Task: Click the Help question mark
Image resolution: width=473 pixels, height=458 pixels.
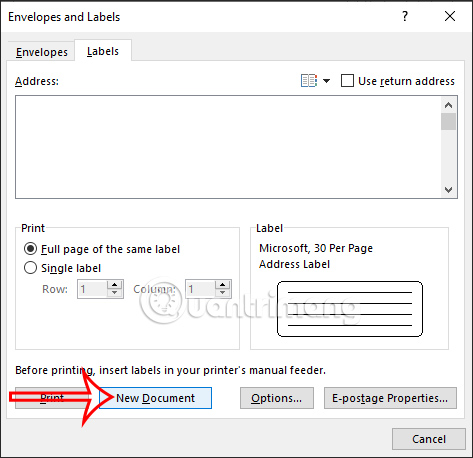Action: pos(405,16)
